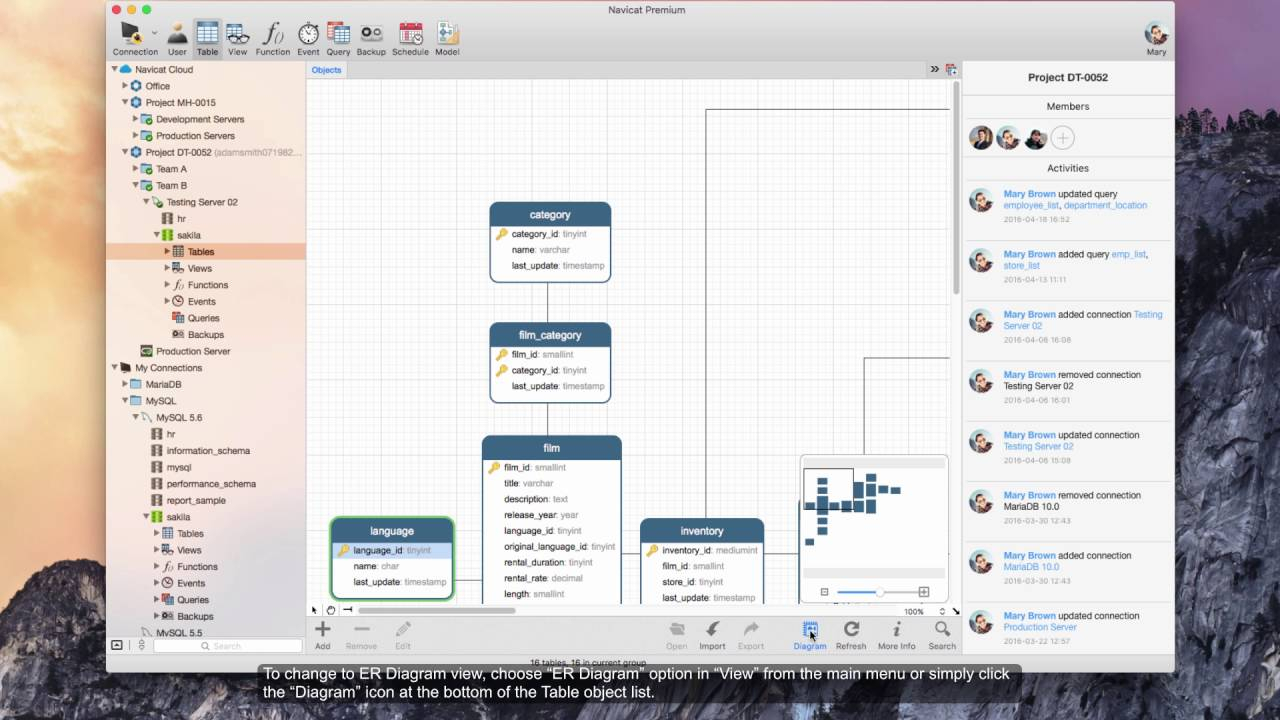This screenshot has width=1280, height=720.
Task: Click the Schedule toolbar icon
Action: coord(410,38)
